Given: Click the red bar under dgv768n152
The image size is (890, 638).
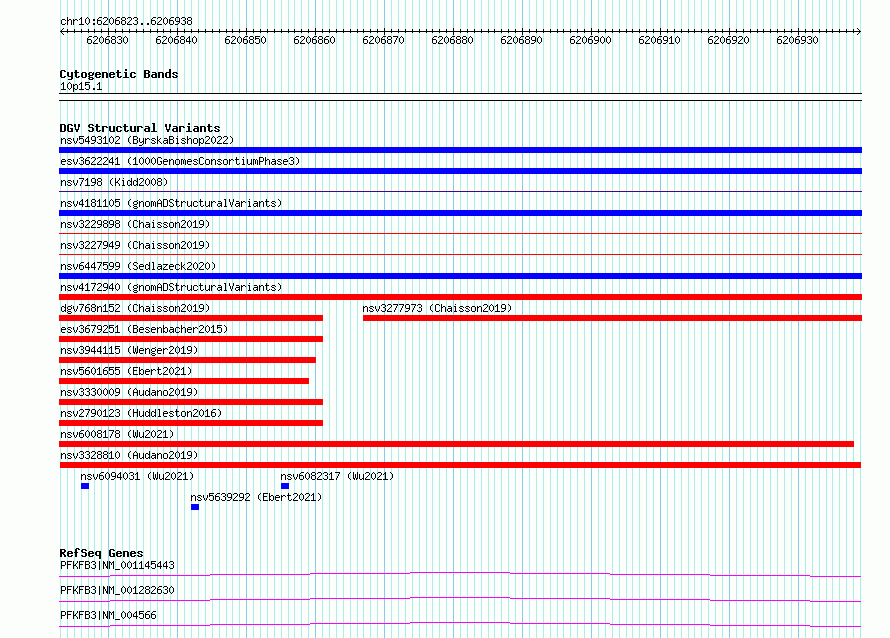Looking at the screenshot, I should [x=191, y=318].
